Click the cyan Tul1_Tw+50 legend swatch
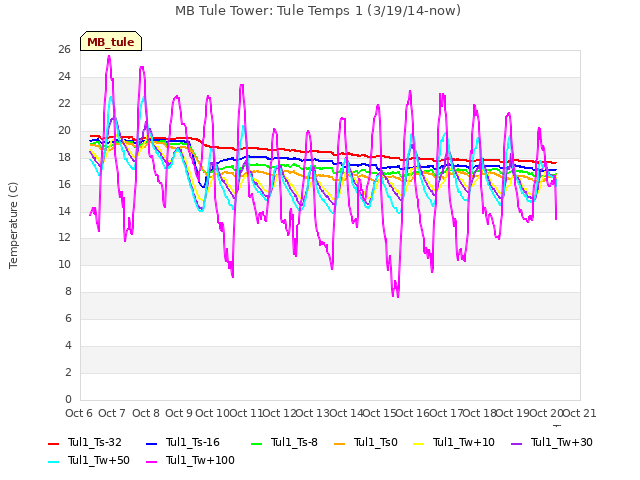The width and height of the screenshot is (640, 480). point(54,462)
